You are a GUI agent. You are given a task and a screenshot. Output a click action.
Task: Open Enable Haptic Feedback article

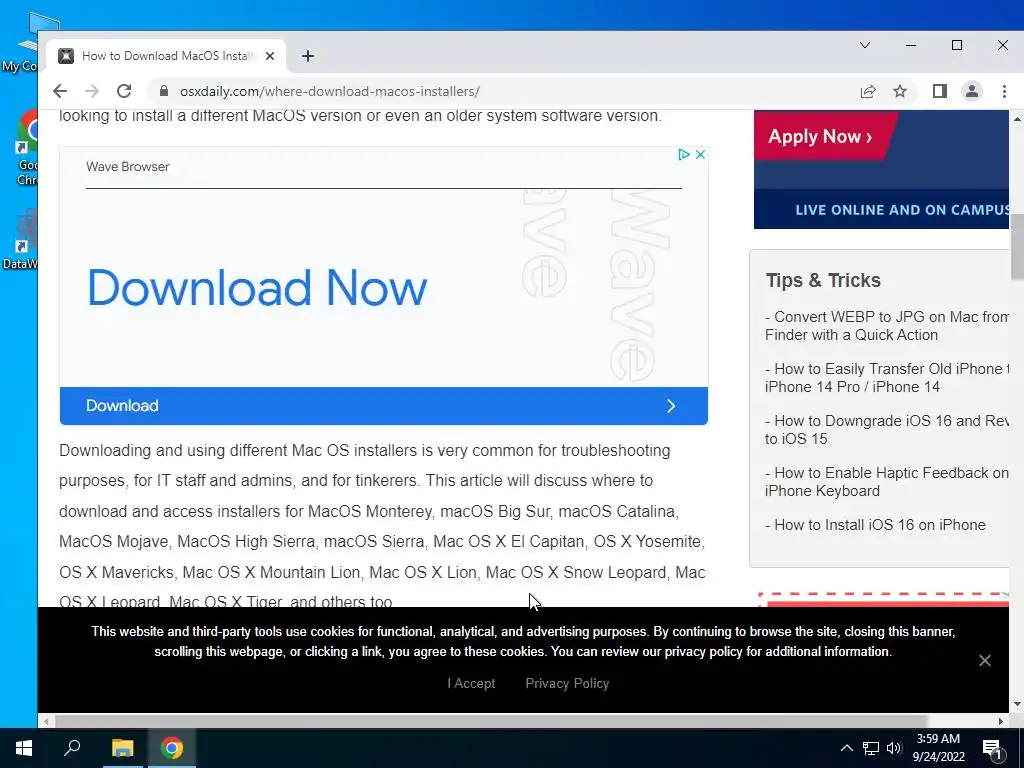(x=887, y=482)
